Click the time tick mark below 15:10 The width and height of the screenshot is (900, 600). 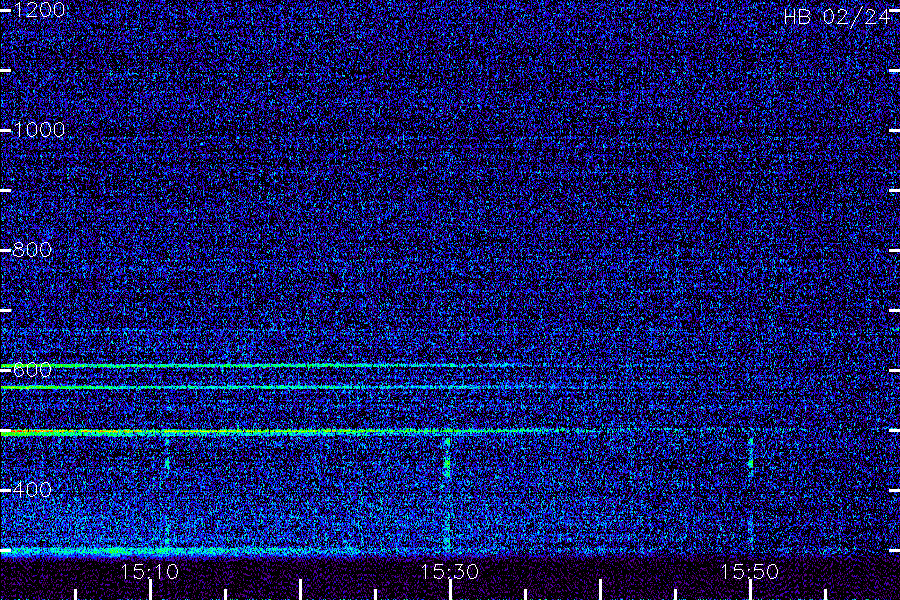tap(150, 590)
